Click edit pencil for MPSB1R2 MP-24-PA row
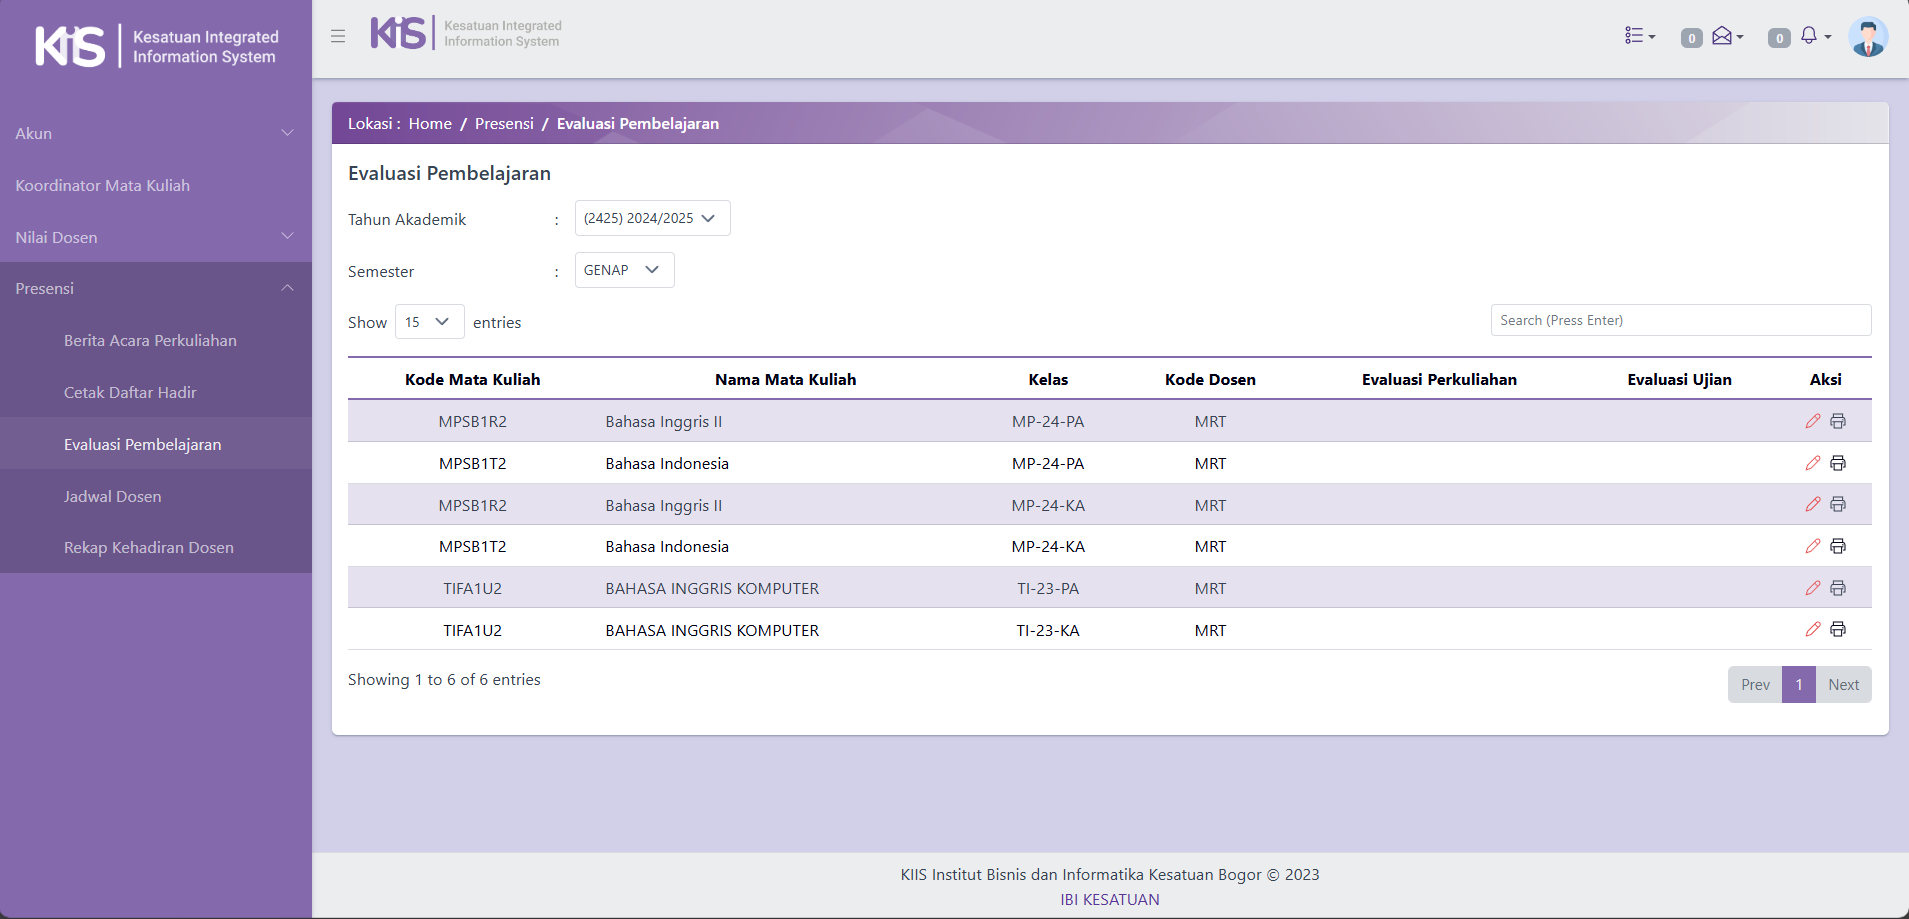The image size is (1909, 919). point(1812,421)
